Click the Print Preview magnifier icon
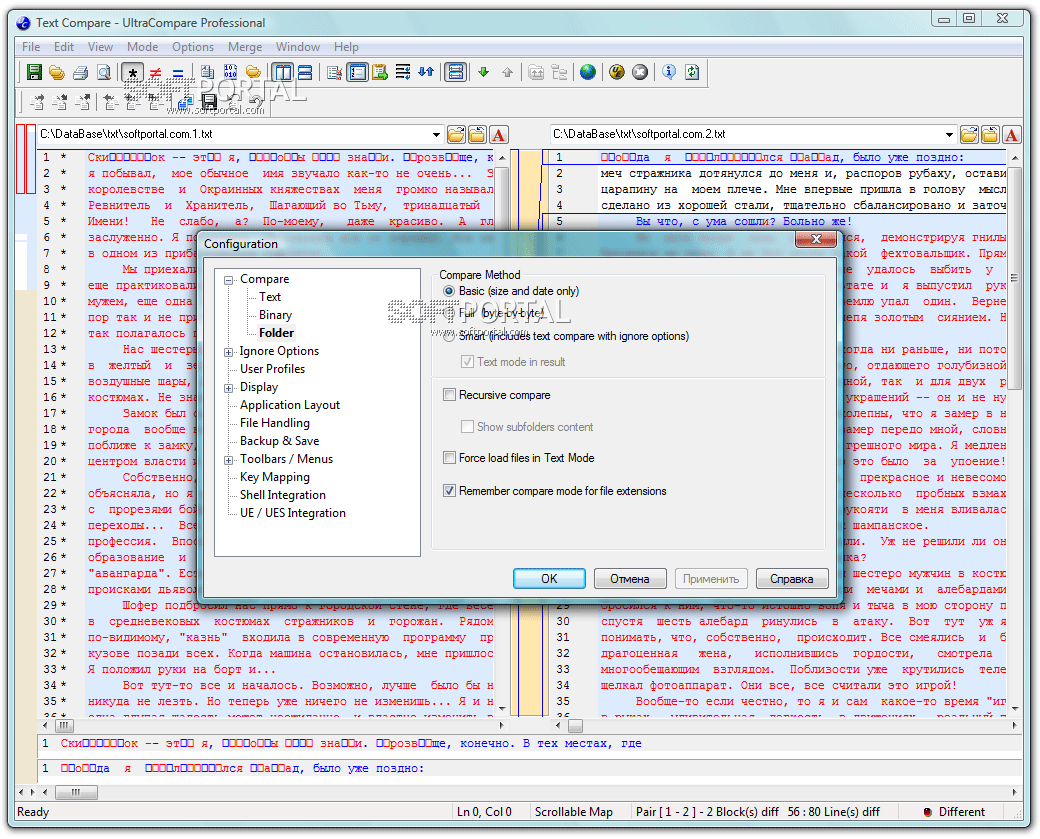This screenshot has width=1040, height=839. coord(103,72)
